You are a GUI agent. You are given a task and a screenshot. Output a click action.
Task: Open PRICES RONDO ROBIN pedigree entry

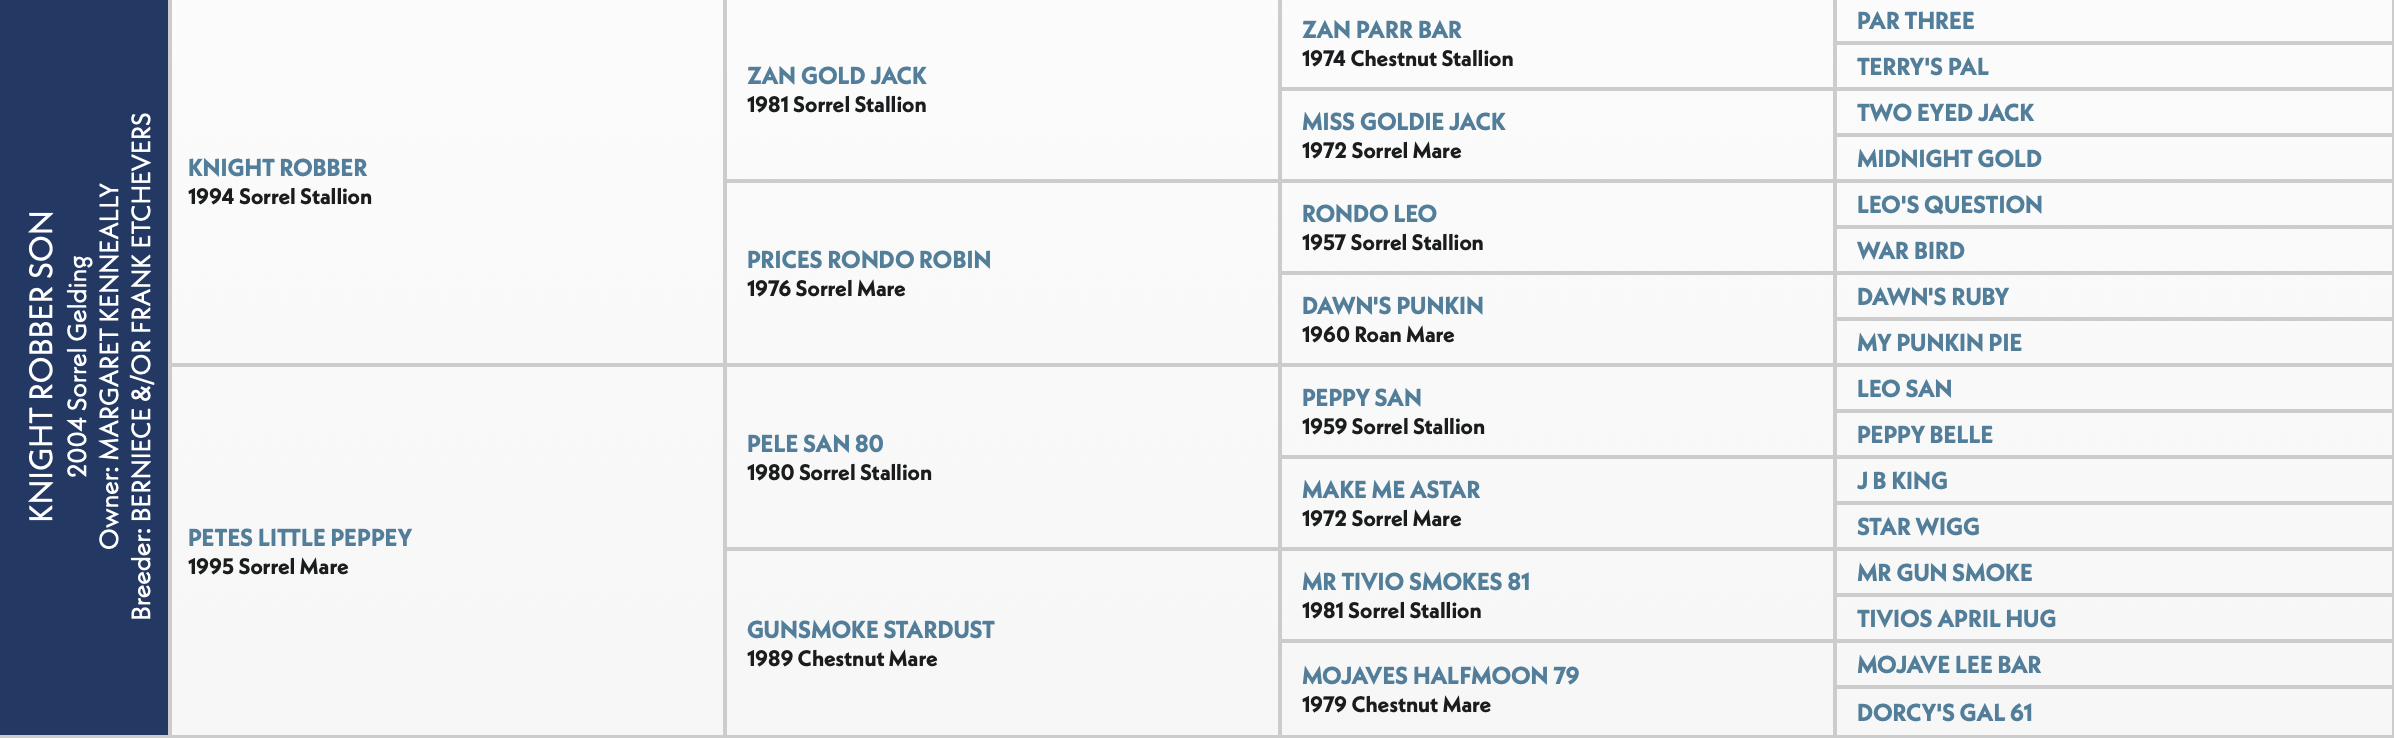pyautogui.click(x=868, y=260)
